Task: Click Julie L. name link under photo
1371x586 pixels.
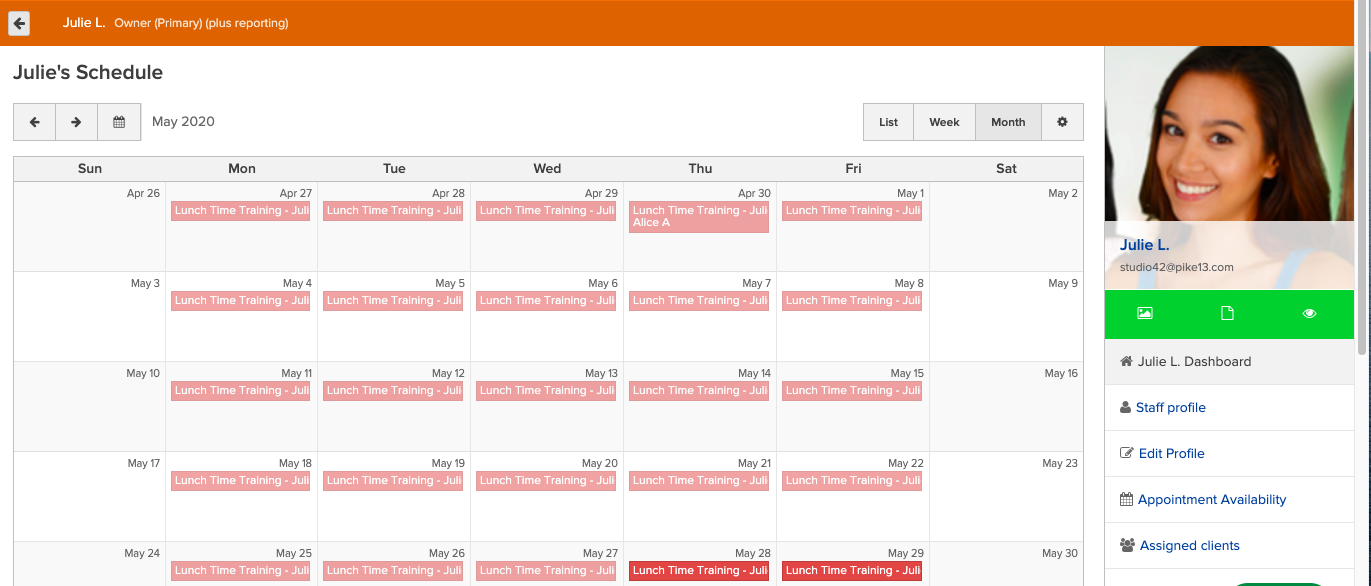Action: [x=1144, y=245]
